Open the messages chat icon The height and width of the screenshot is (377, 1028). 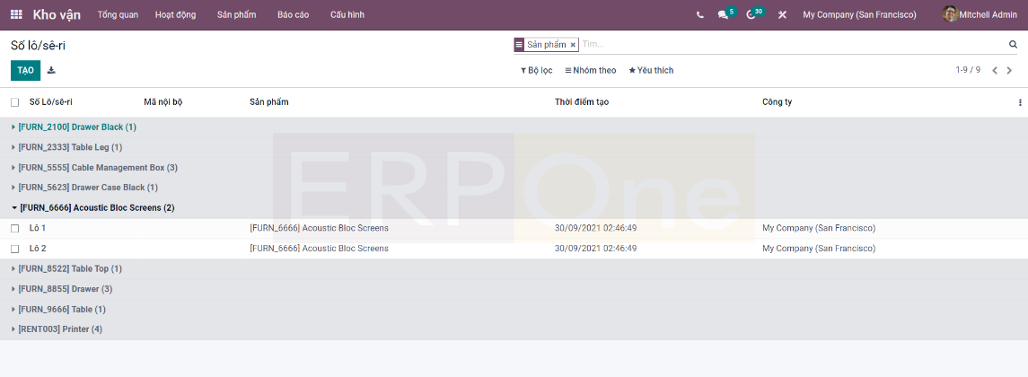click(722, 14)
